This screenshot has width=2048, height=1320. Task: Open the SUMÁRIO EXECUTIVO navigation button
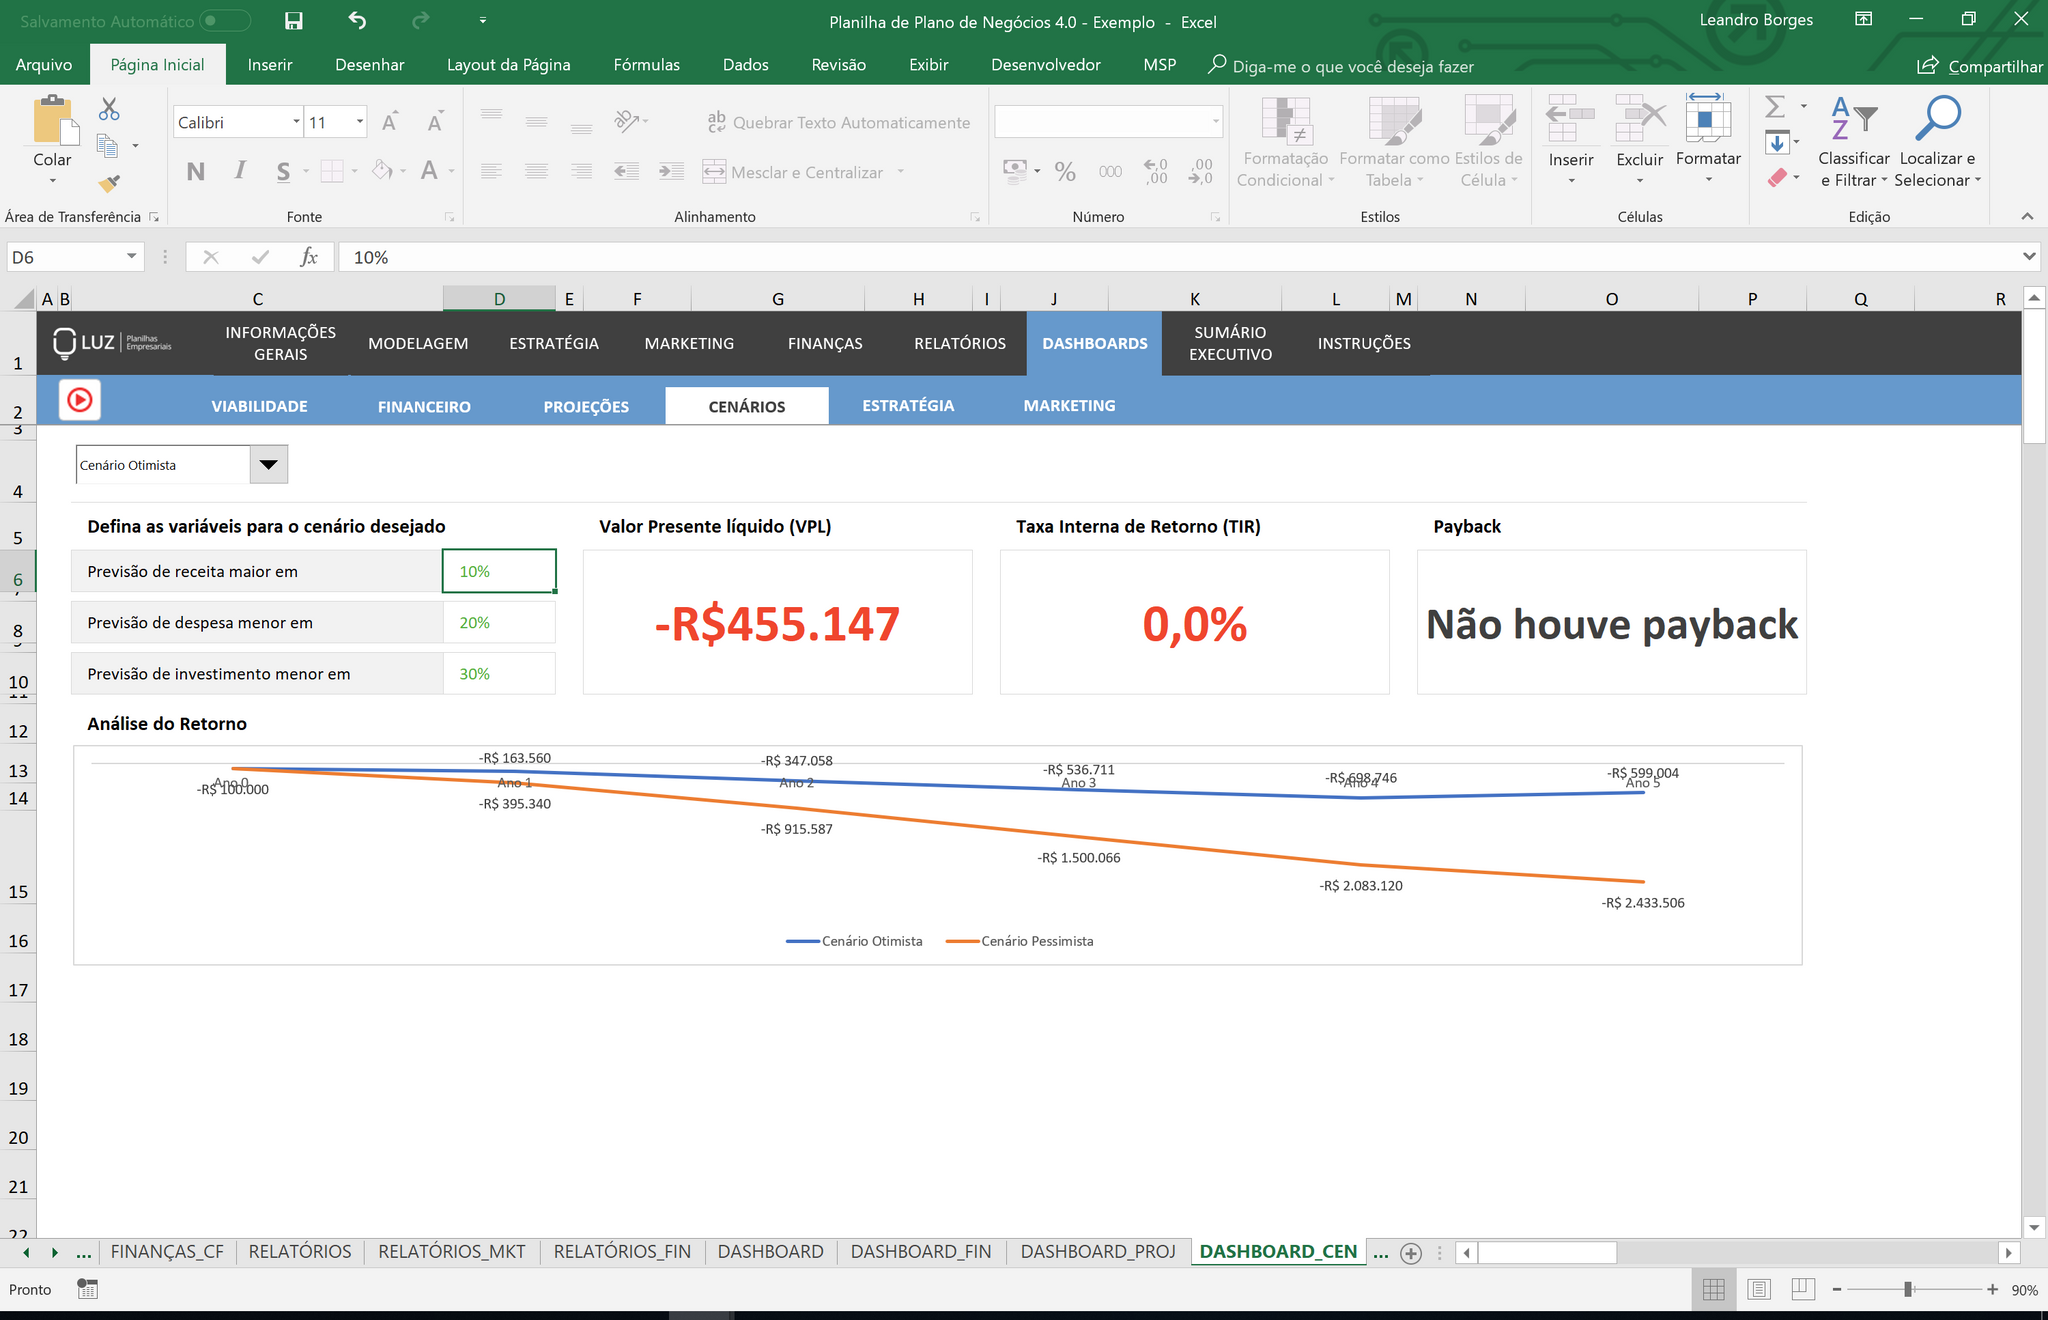(1230, 343)
